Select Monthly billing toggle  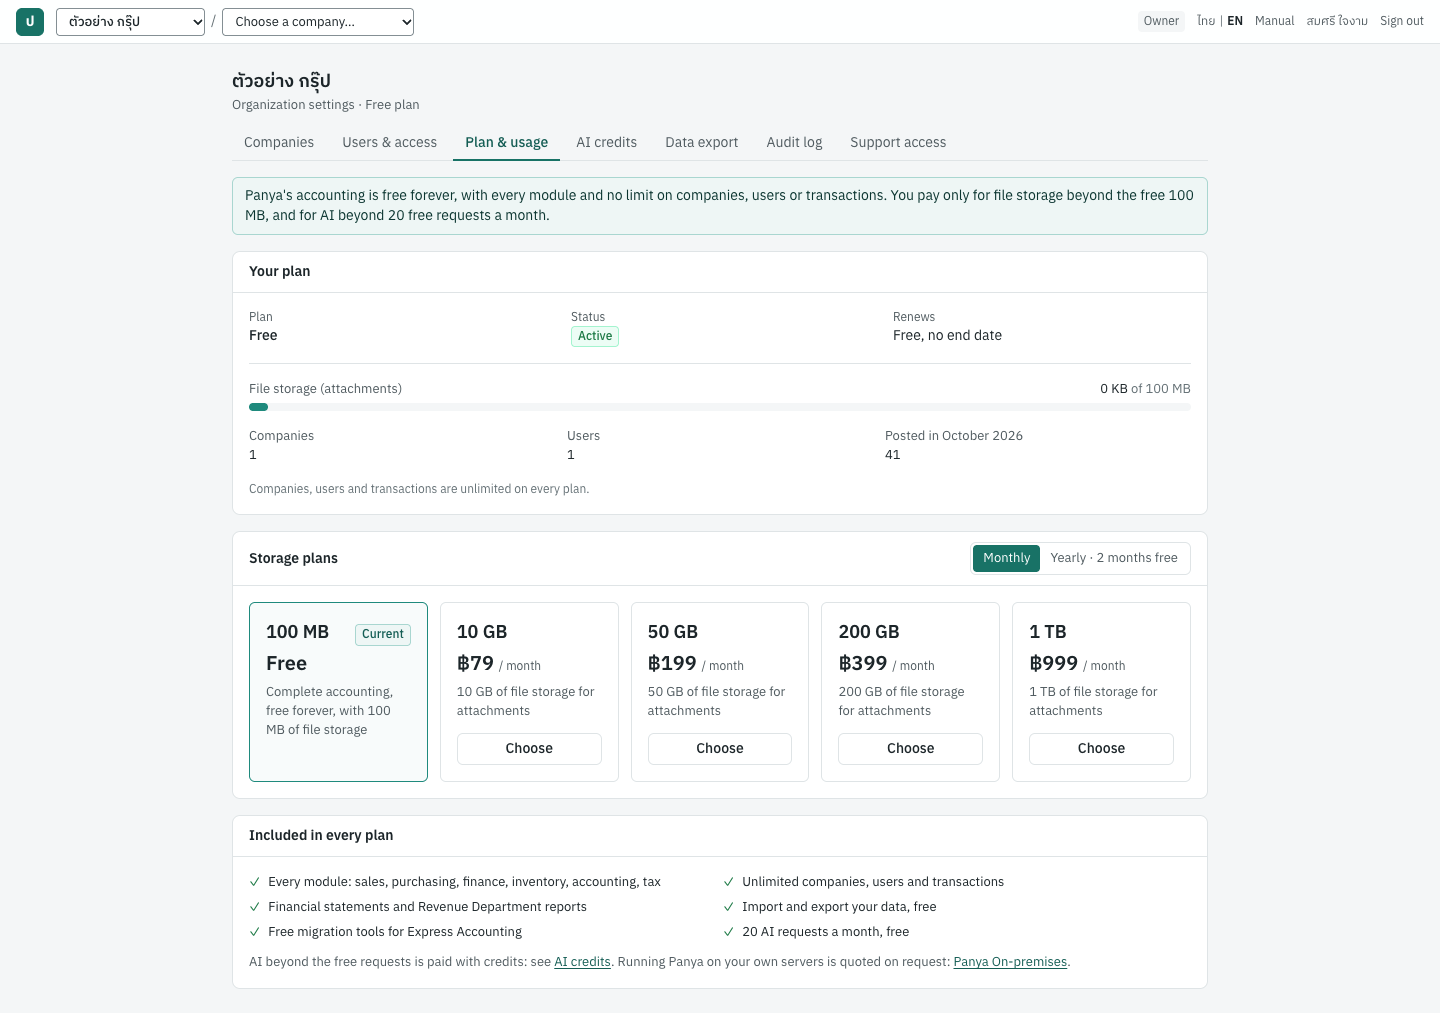pos(1006,558)
